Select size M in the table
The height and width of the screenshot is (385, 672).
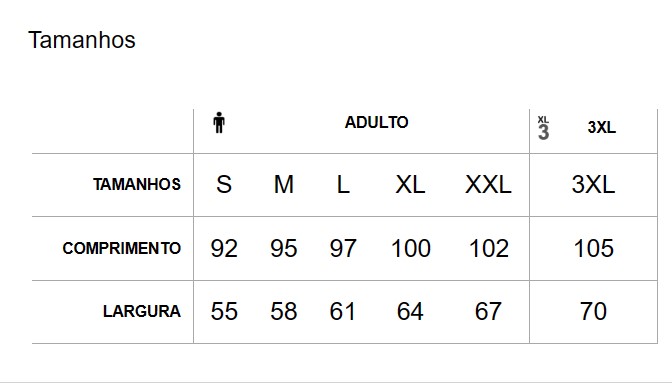point(284,185)
